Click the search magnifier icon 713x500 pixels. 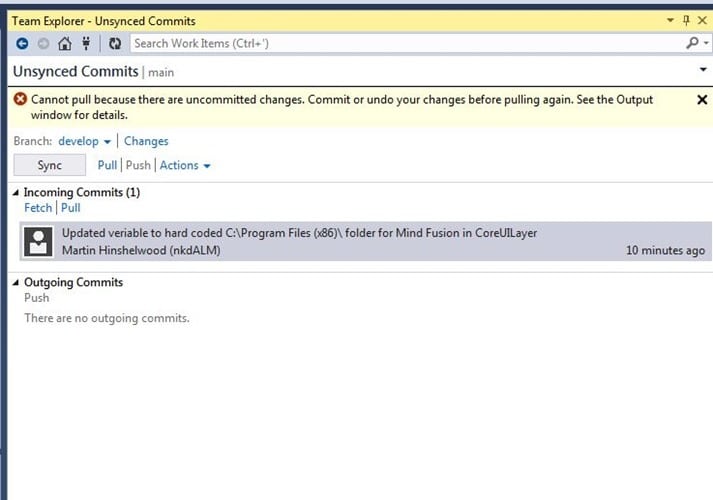(x=693, y=43)
